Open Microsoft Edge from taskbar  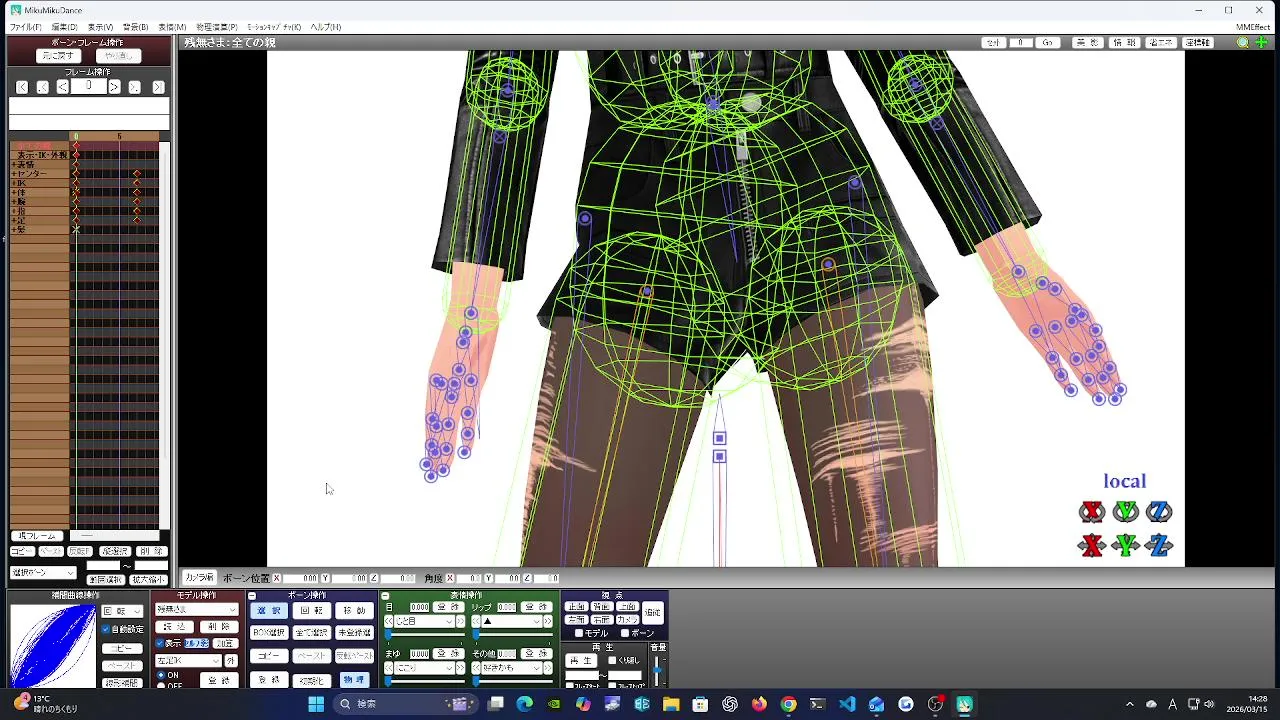(525, 704)
